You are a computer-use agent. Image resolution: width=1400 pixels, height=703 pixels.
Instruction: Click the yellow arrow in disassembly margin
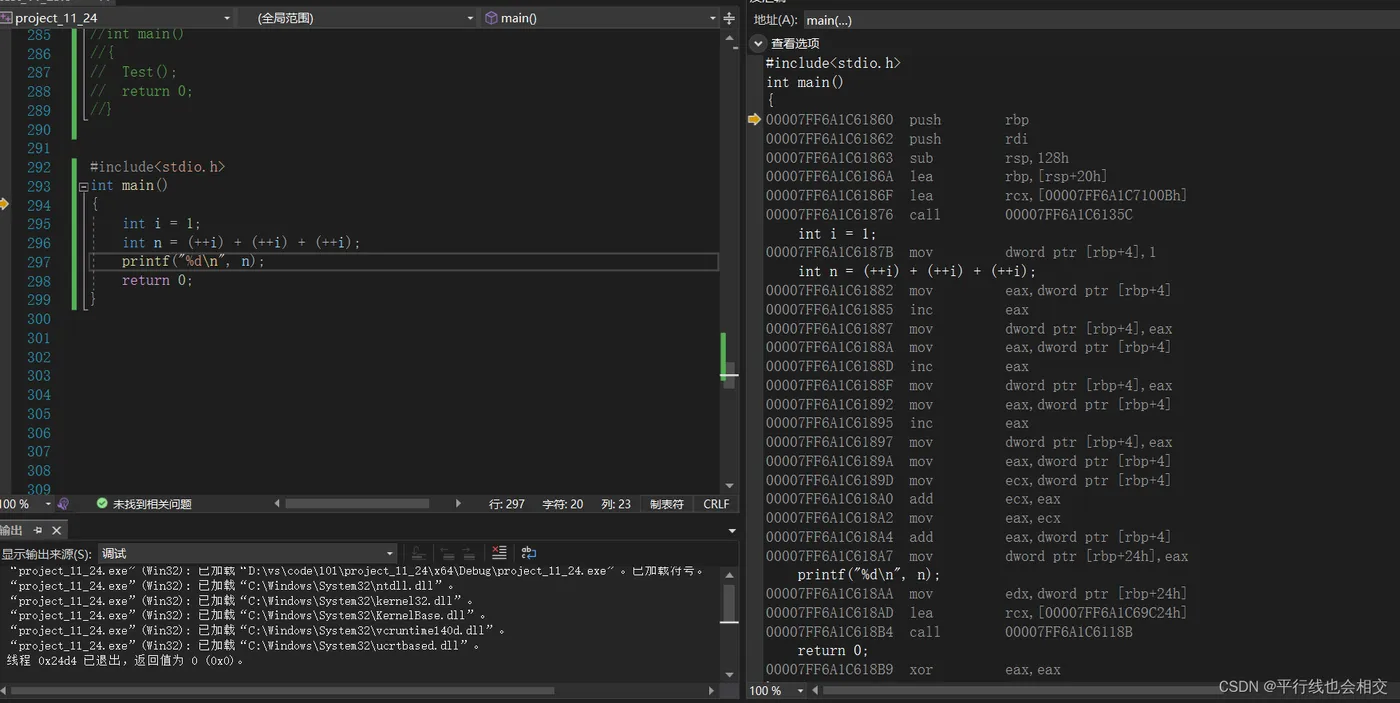754,120
